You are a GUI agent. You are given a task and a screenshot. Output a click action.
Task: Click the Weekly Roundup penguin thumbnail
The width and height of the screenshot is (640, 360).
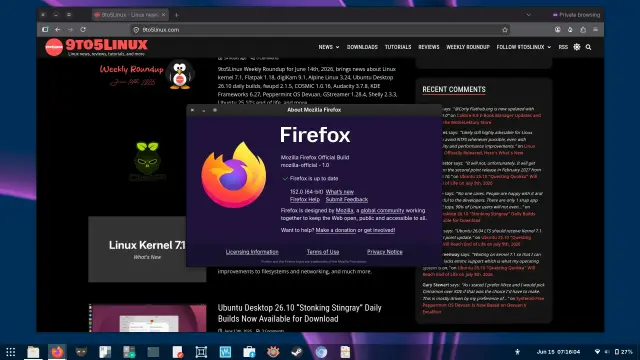pyautogui.click(x=147, y=75)
